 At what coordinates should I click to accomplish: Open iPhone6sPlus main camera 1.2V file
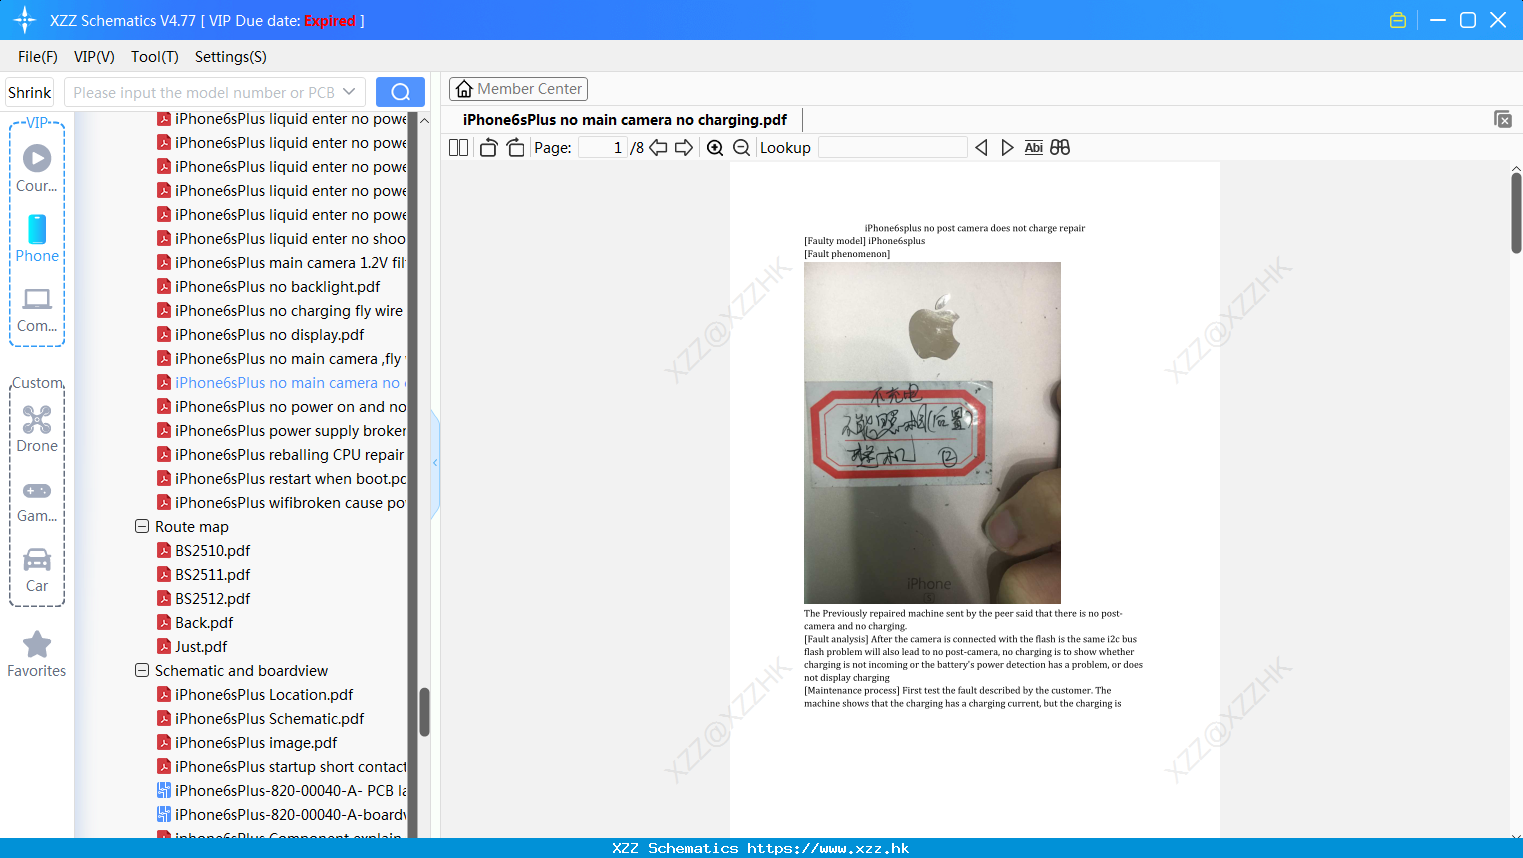click(x=282, y=262)
